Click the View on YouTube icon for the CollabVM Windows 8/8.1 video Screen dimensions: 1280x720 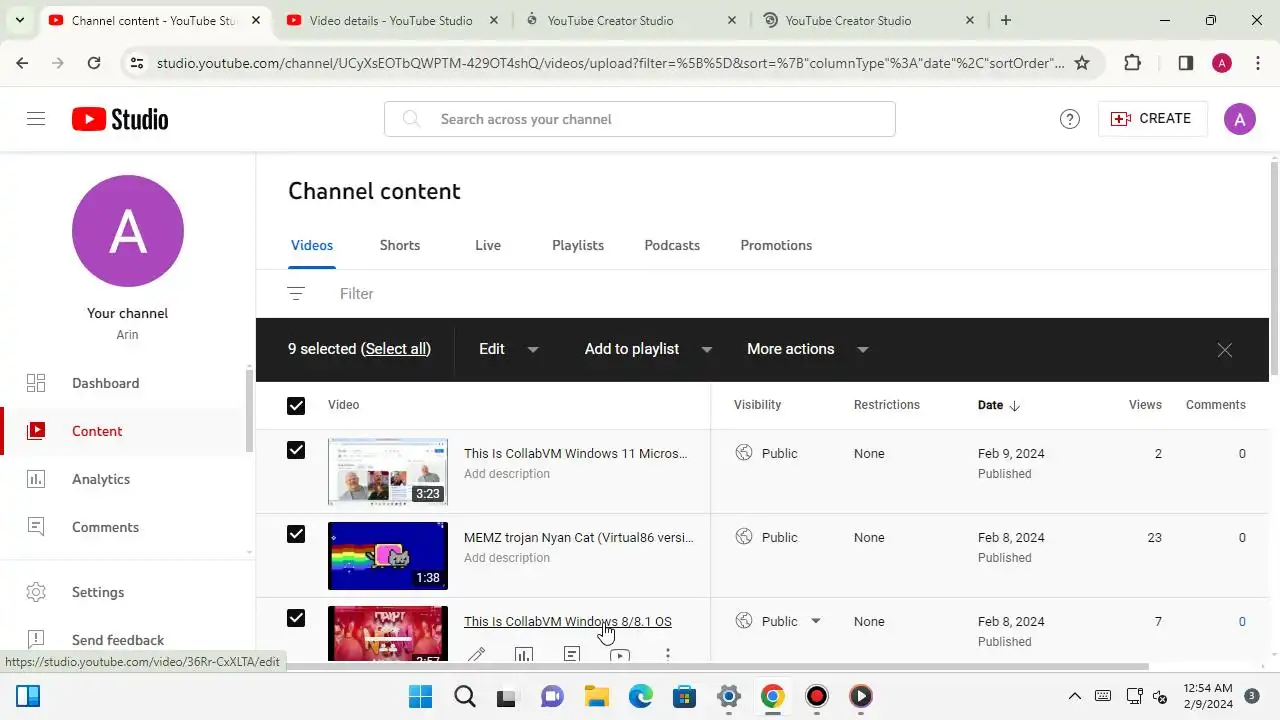point(620,655)
